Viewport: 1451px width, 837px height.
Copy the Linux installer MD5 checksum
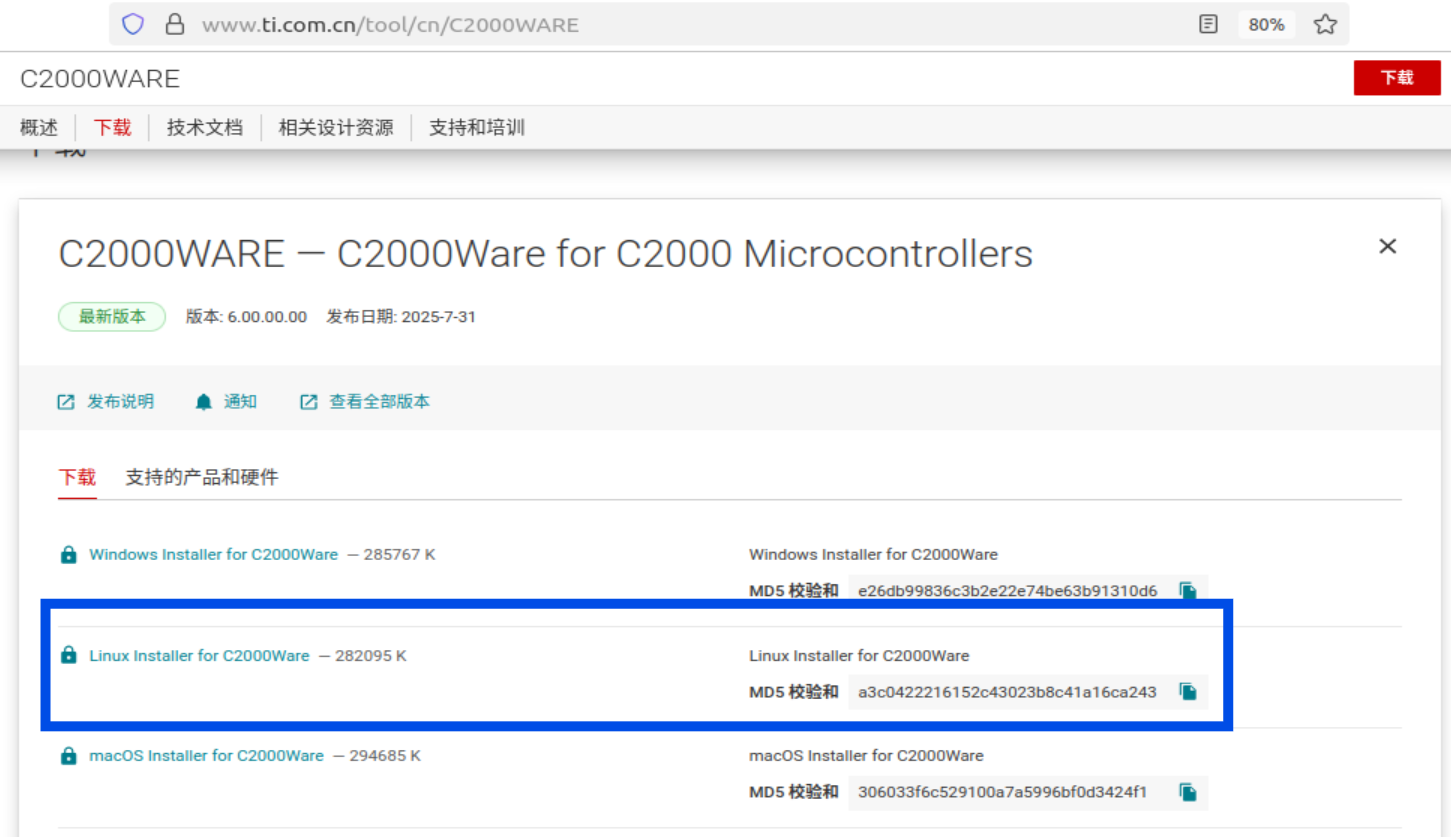1188,692
